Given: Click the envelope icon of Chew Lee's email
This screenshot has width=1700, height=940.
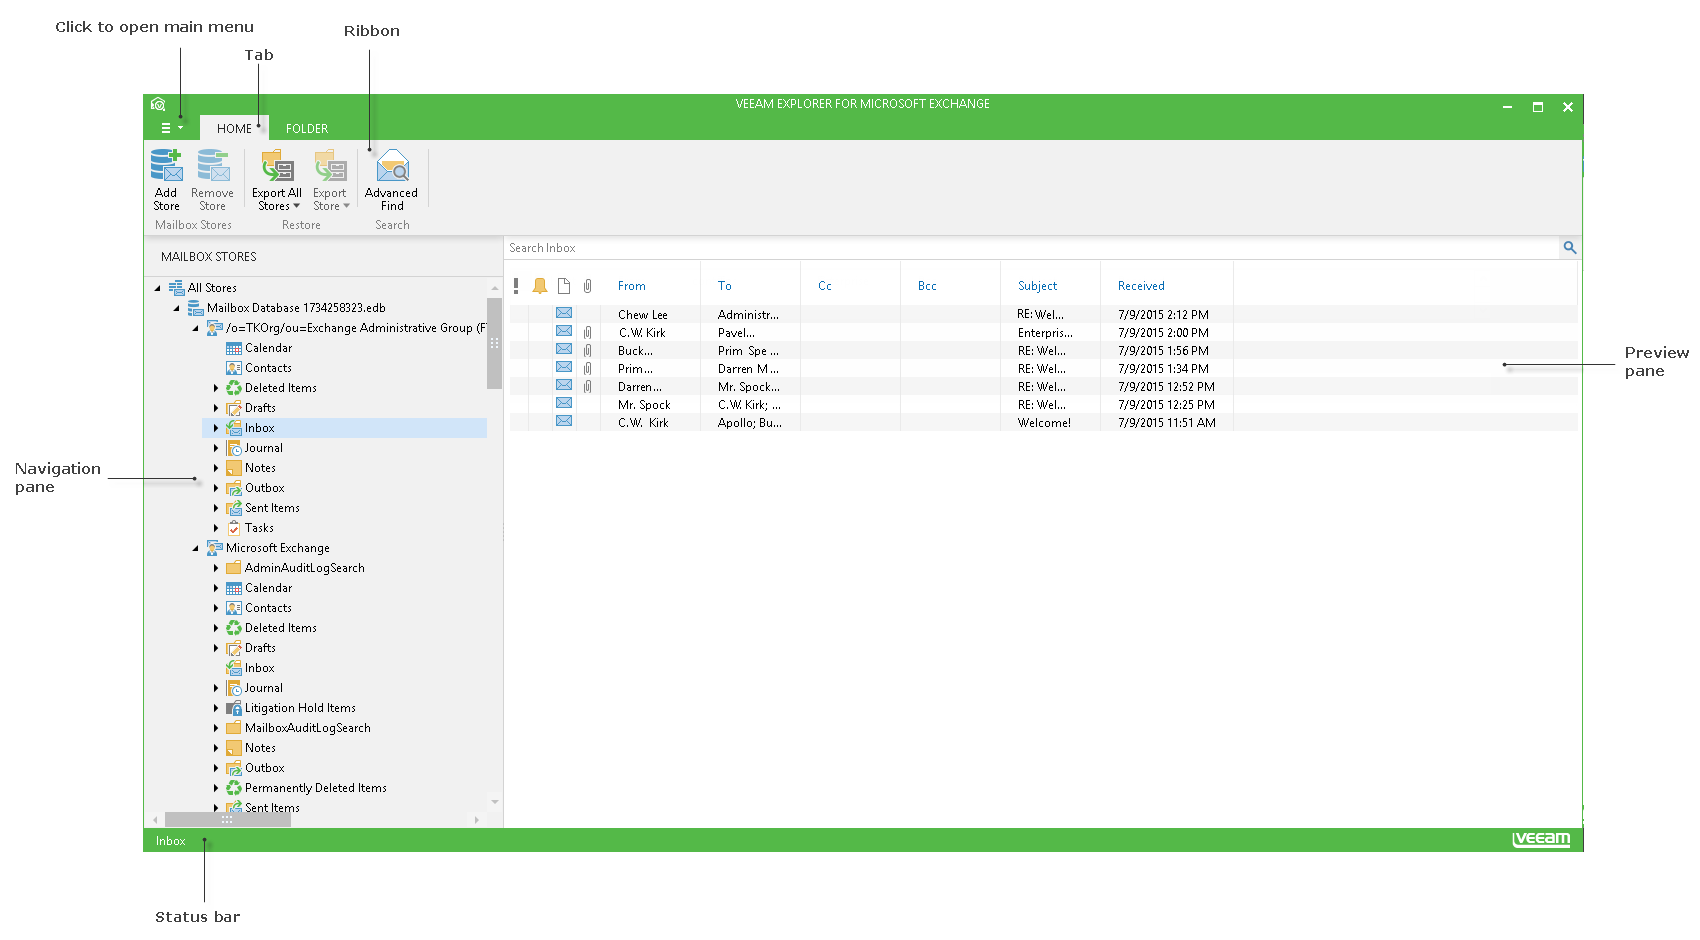Looking at the screenshot, I should click(x=564, y=314).
